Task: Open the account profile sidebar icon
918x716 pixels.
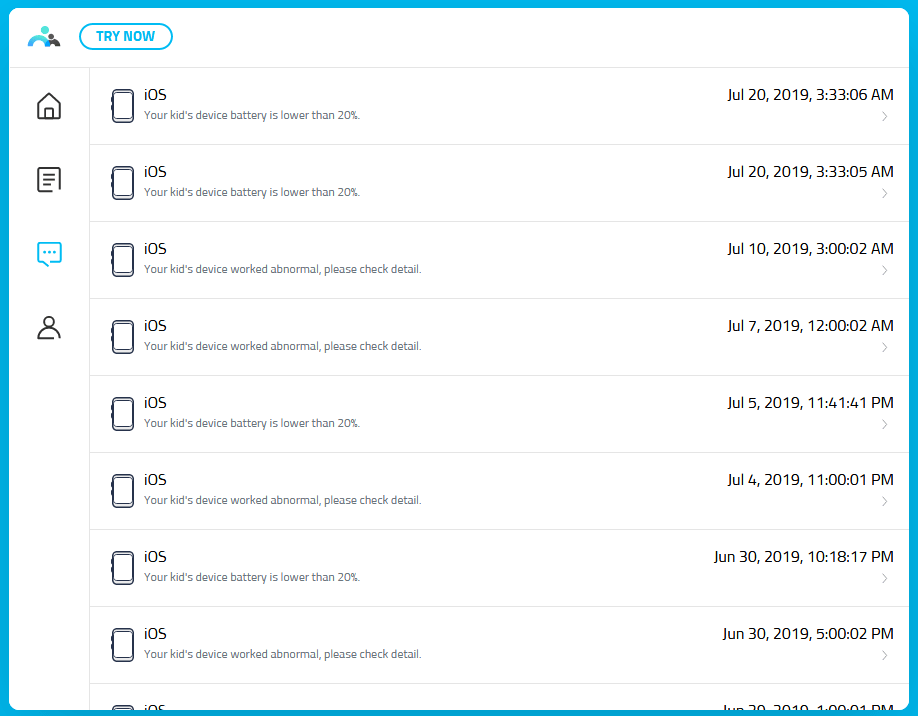Action: click(x=49, y=328)
